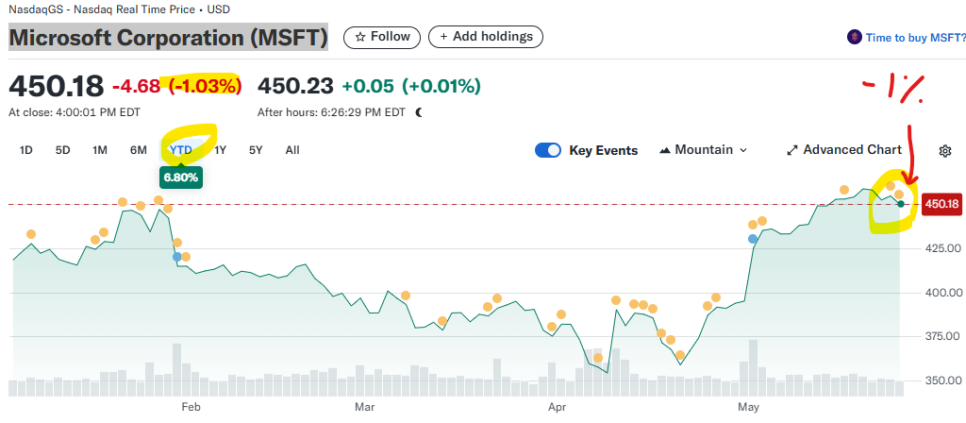Viewport: 966px width, 423px height.
Task: Click the Add holdings button
Action: point(485,37)
